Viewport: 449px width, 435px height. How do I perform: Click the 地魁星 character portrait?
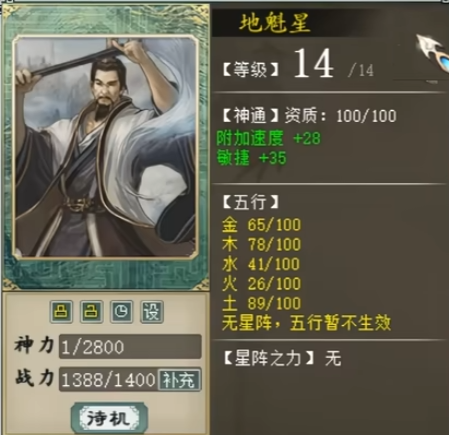(x=106, y=147)
